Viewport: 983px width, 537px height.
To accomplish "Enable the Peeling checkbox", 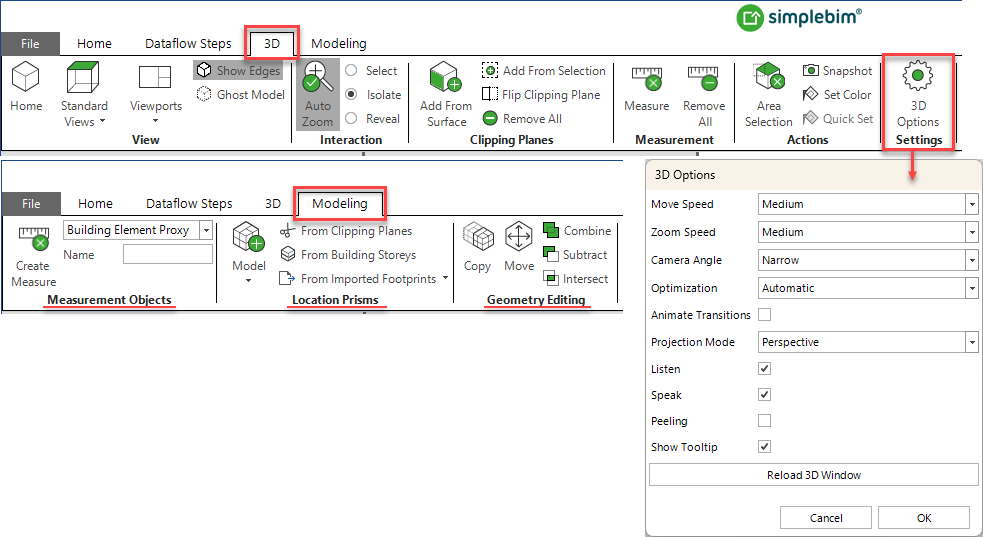I will coord(764,420).
